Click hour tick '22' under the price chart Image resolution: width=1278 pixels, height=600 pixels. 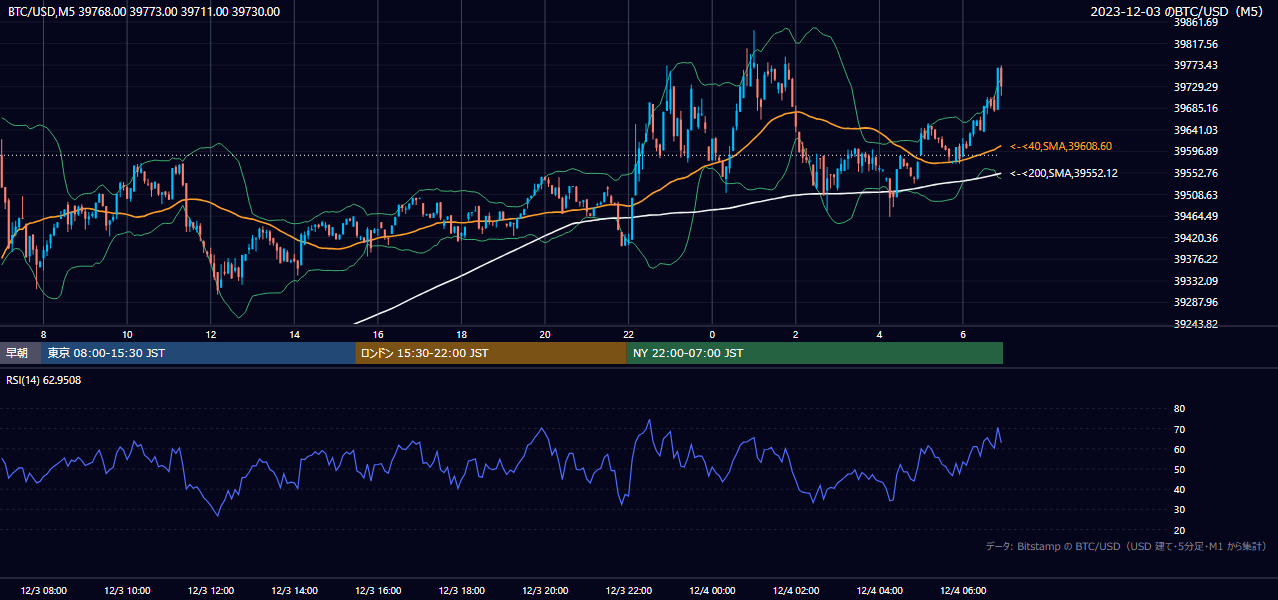[628, 334]
